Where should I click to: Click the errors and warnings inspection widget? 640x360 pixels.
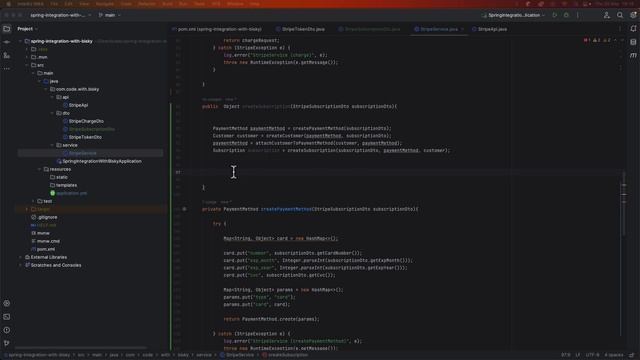coord(598,40)
